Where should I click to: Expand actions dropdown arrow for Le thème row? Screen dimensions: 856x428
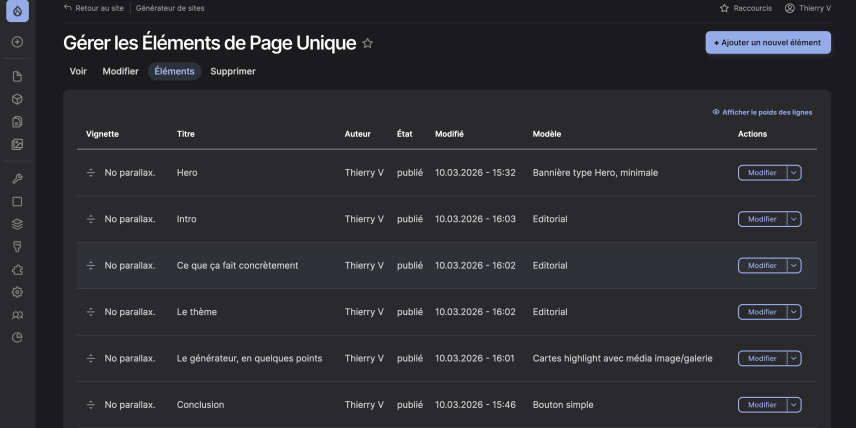click(794, 312)
